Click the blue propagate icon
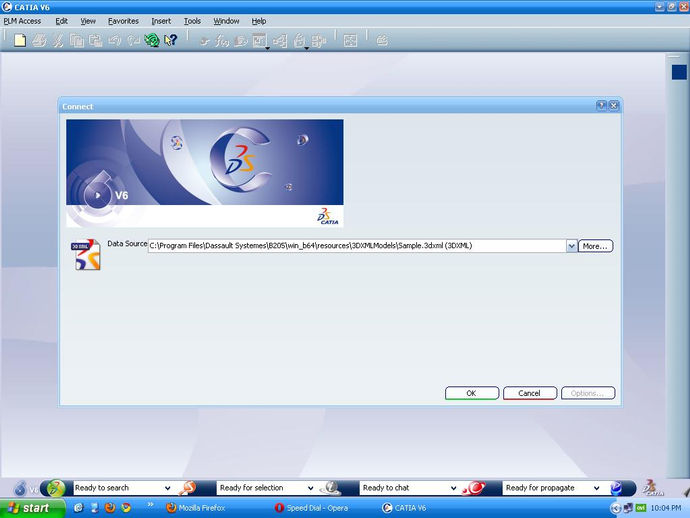This screenshot has height=518, width=690. (x=616, y=488)
